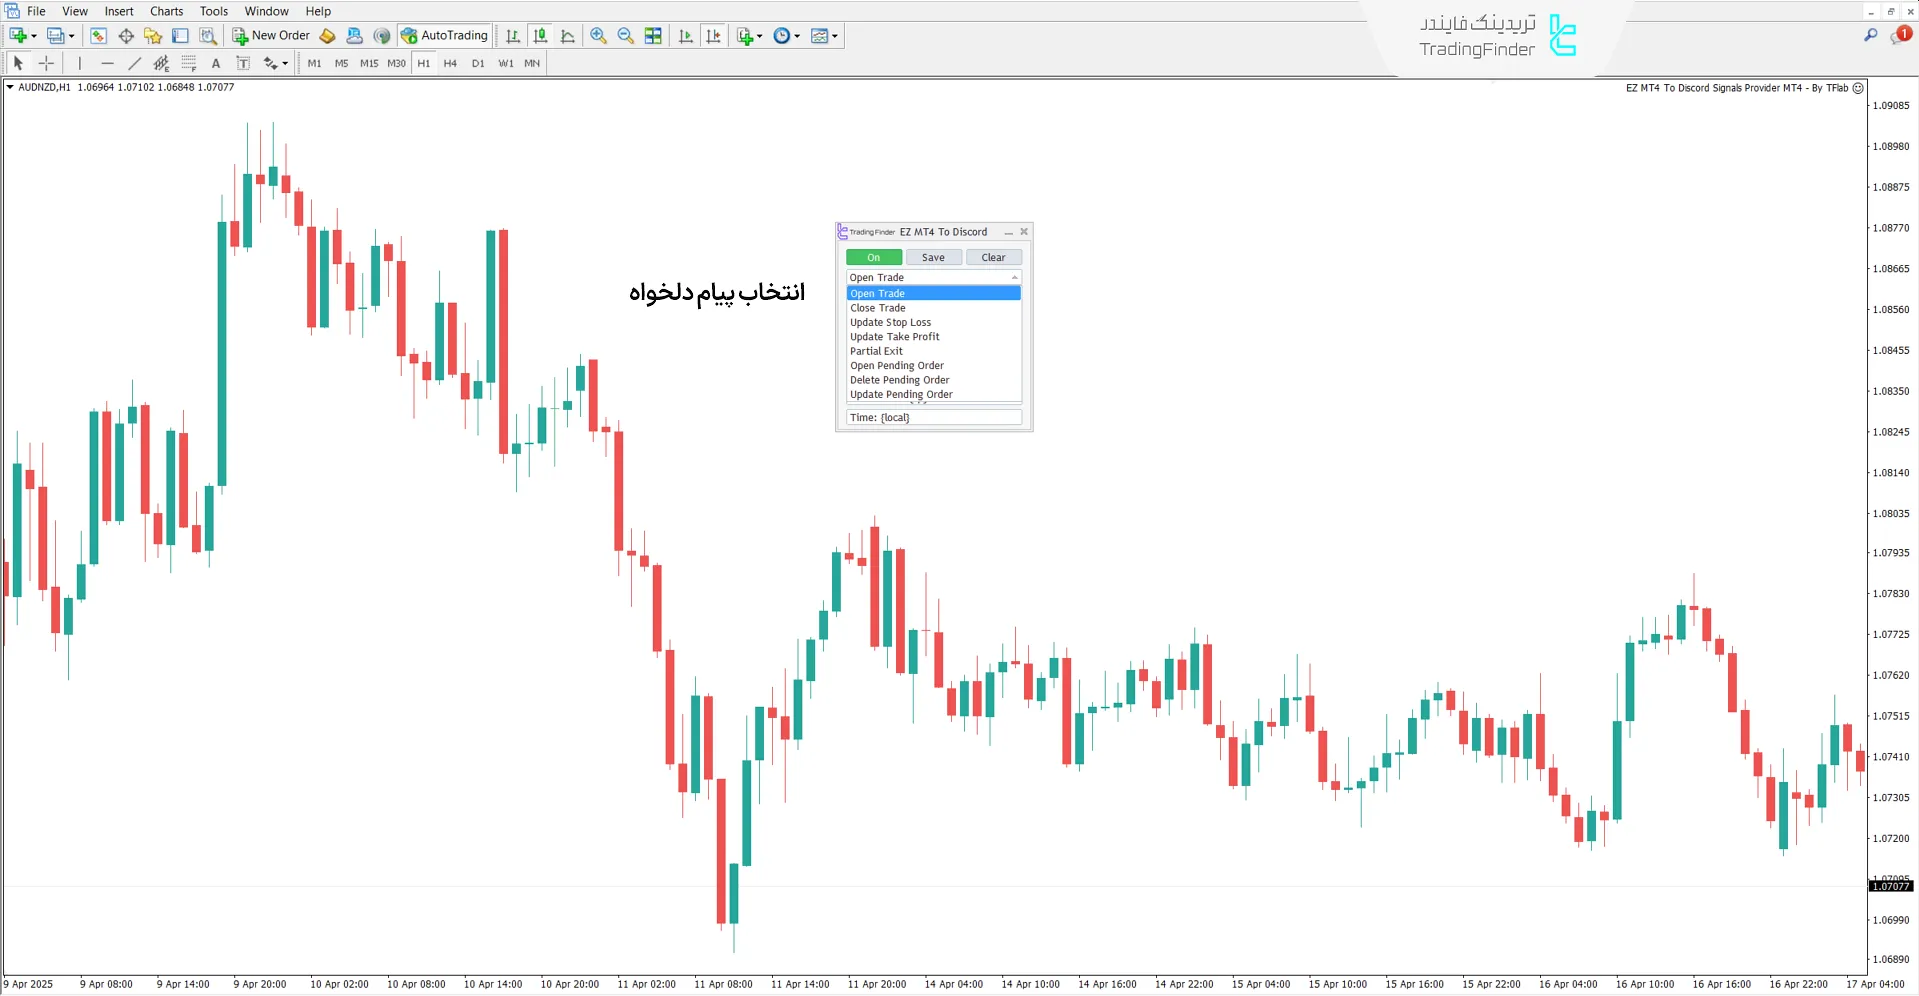Click the Tile Windows icon
The width and height of the screenshot is (1919, 996).
pyautogui.click(x=653, y=36)
